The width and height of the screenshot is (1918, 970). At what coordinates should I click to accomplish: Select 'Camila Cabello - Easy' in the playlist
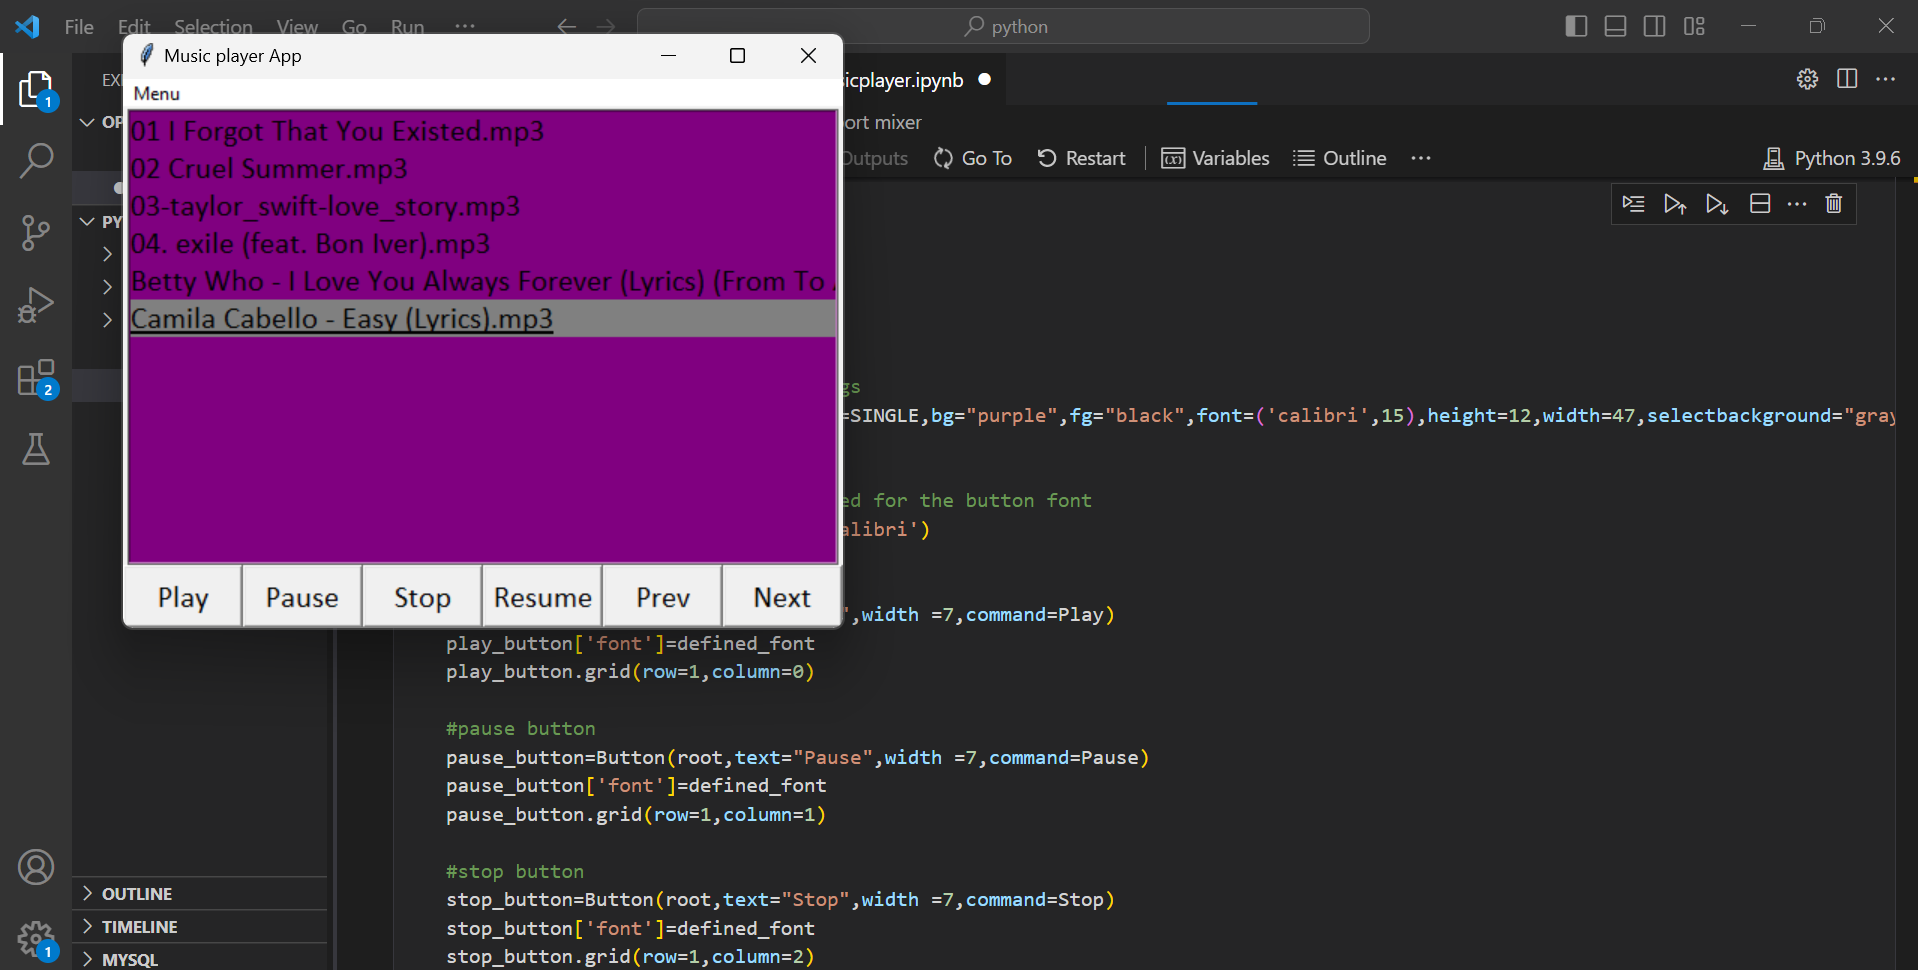click(x=342, y=319)
